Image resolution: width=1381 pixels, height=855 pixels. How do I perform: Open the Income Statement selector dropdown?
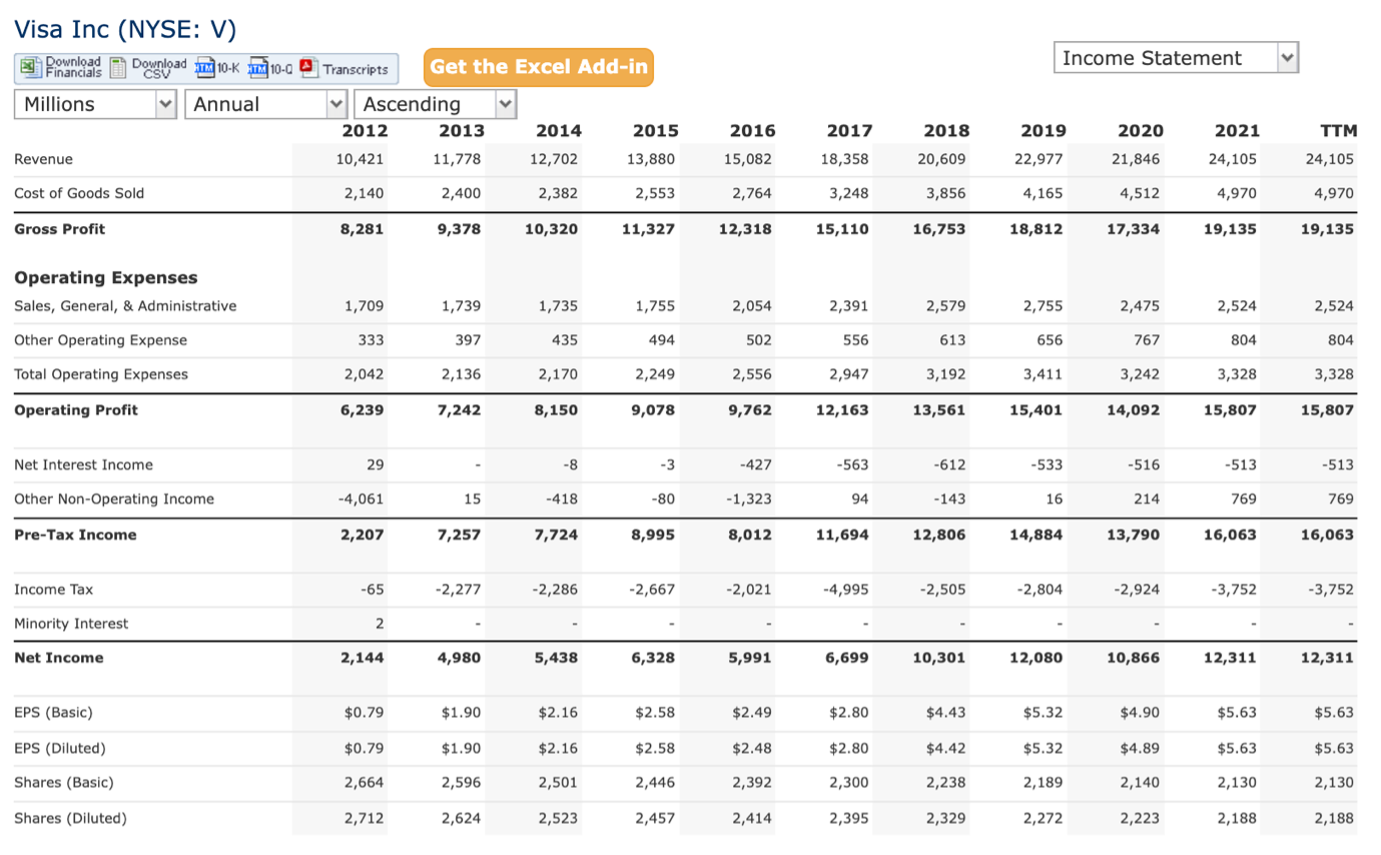(x=1176, y=58)
